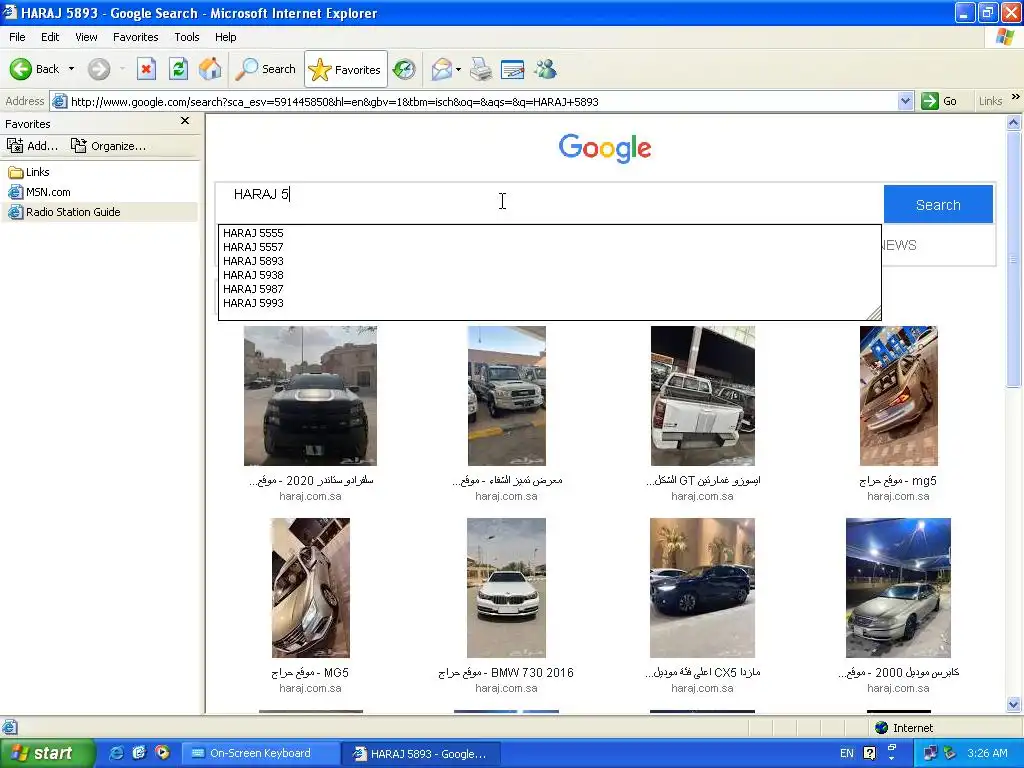Open the Search pane from the toolbar

pyautogui.click(x=265, y=69)
